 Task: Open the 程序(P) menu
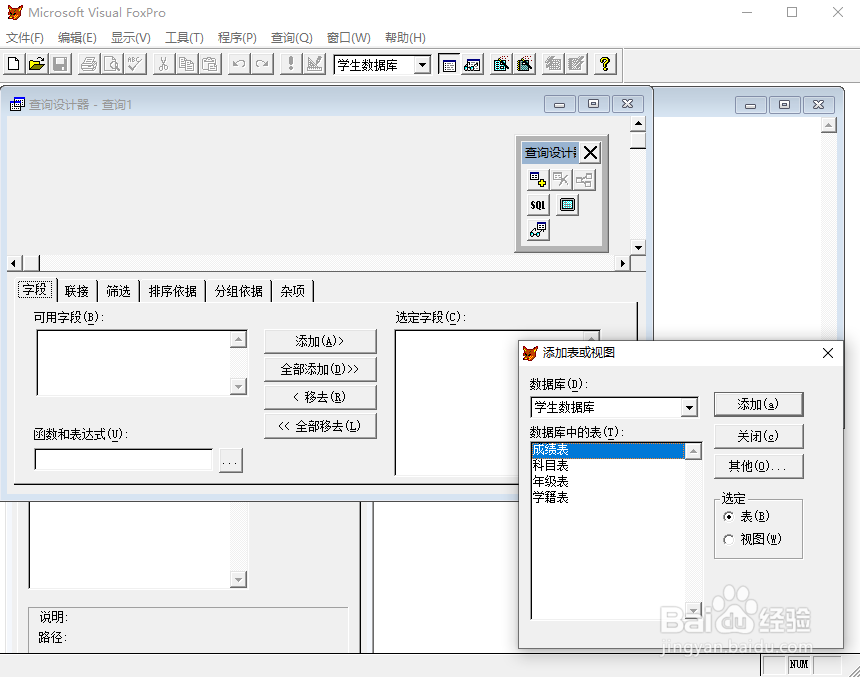237,38
